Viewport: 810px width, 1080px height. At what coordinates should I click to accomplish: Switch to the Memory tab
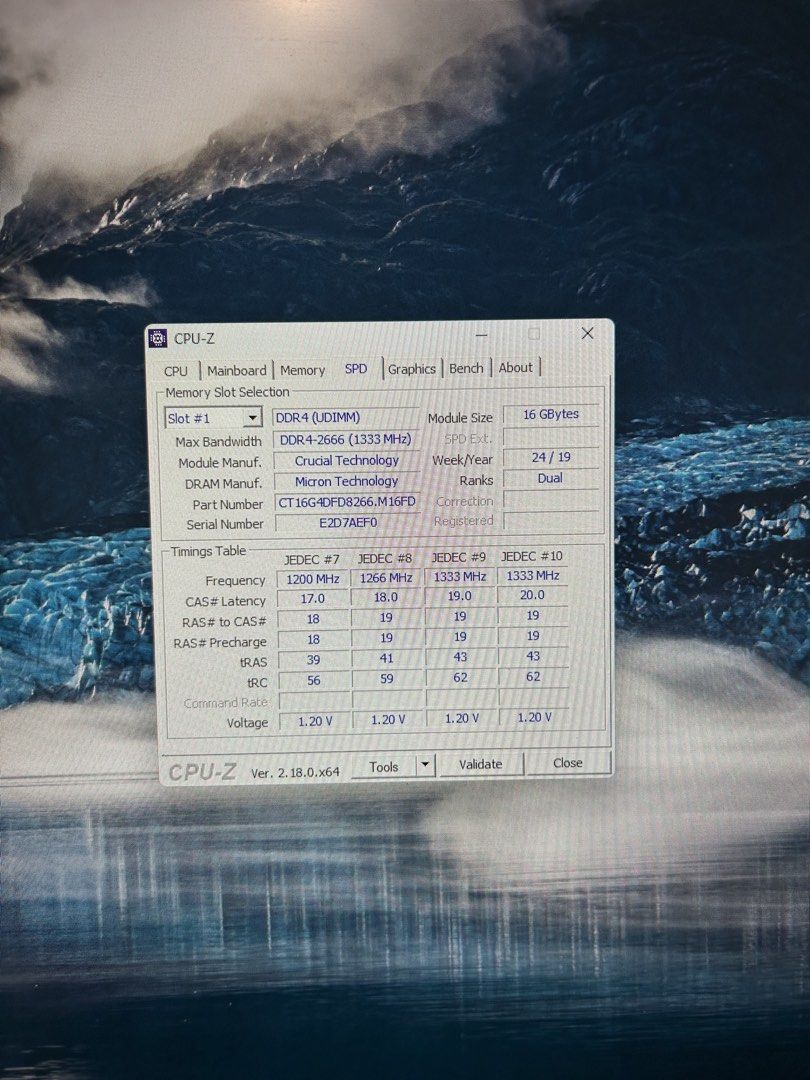302,371
